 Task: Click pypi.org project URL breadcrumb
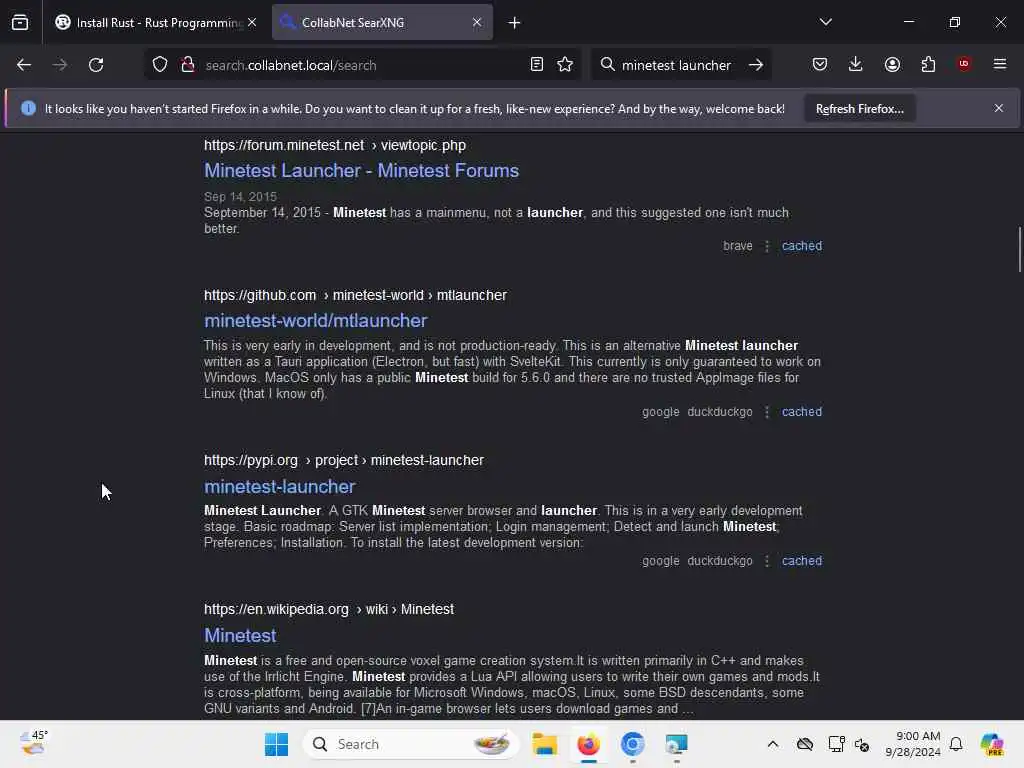(344, 460)
